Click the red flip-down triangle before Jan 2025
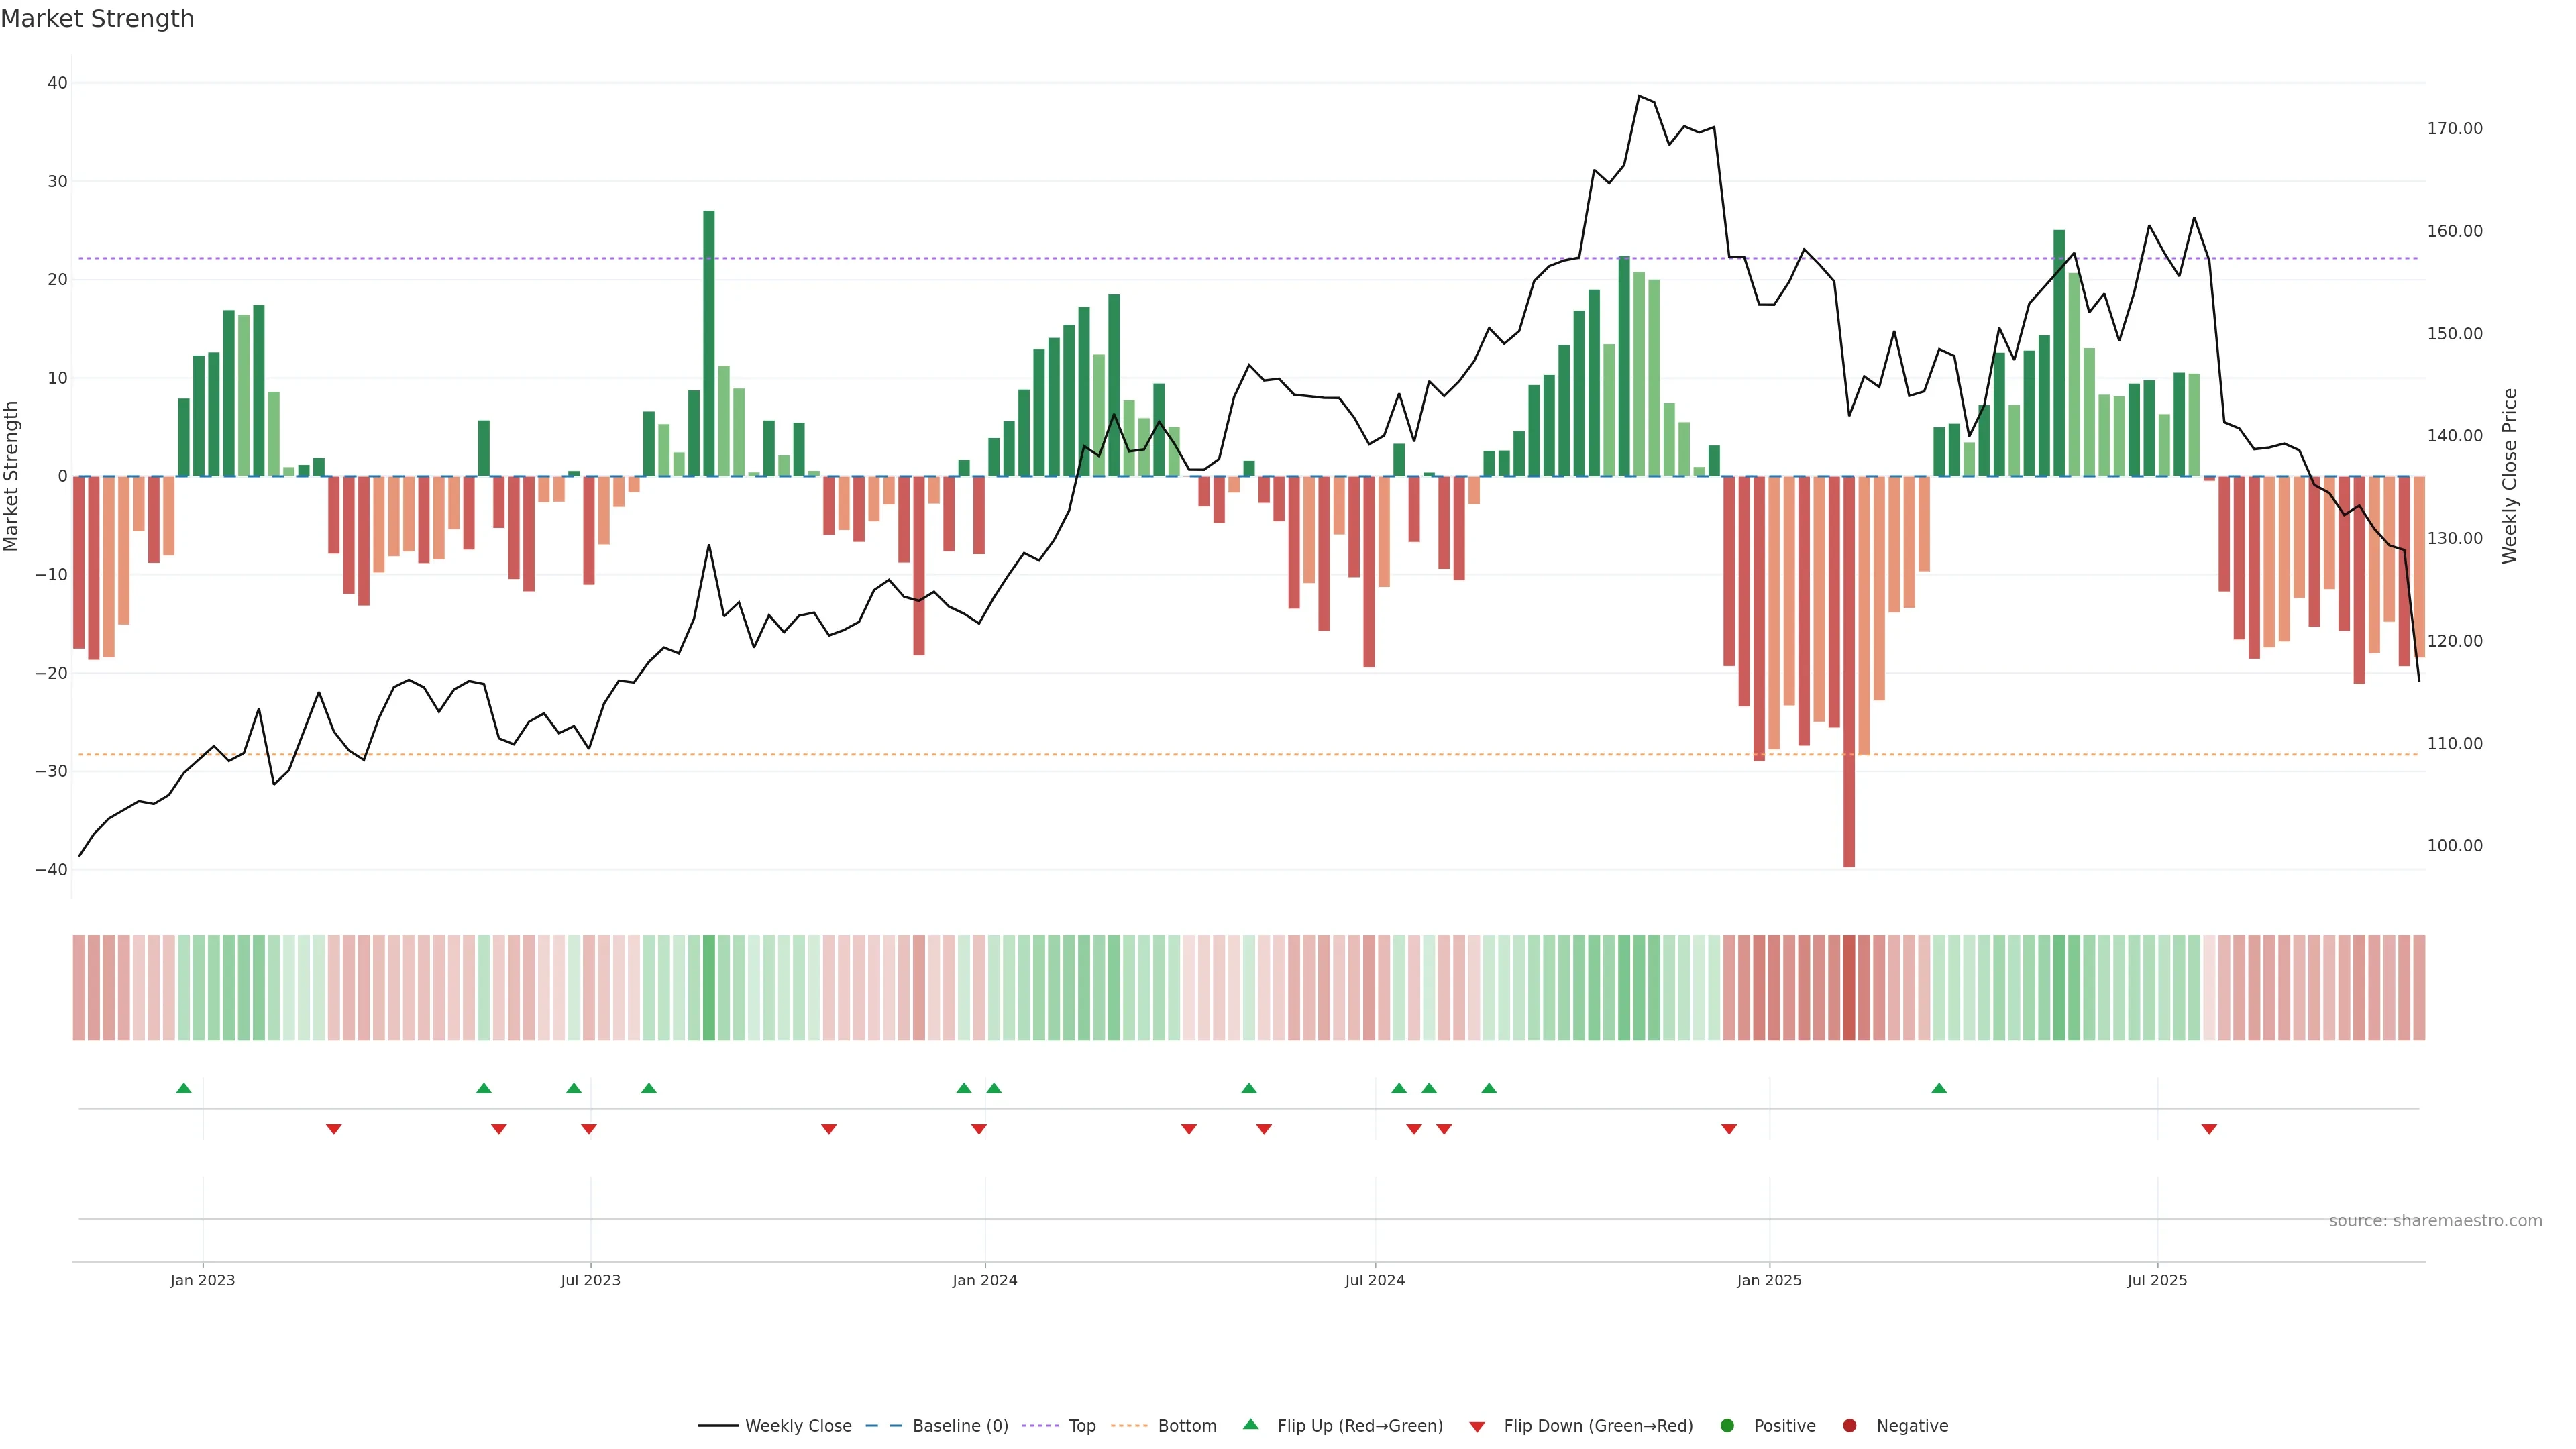Viewport: 2576px width, 1449px height. (1729, 1129)
